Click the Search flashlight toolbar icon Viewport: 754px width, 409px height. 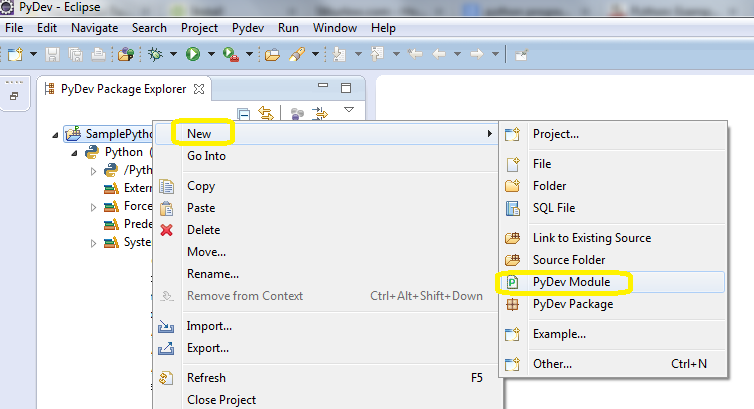tap(297, 54)
